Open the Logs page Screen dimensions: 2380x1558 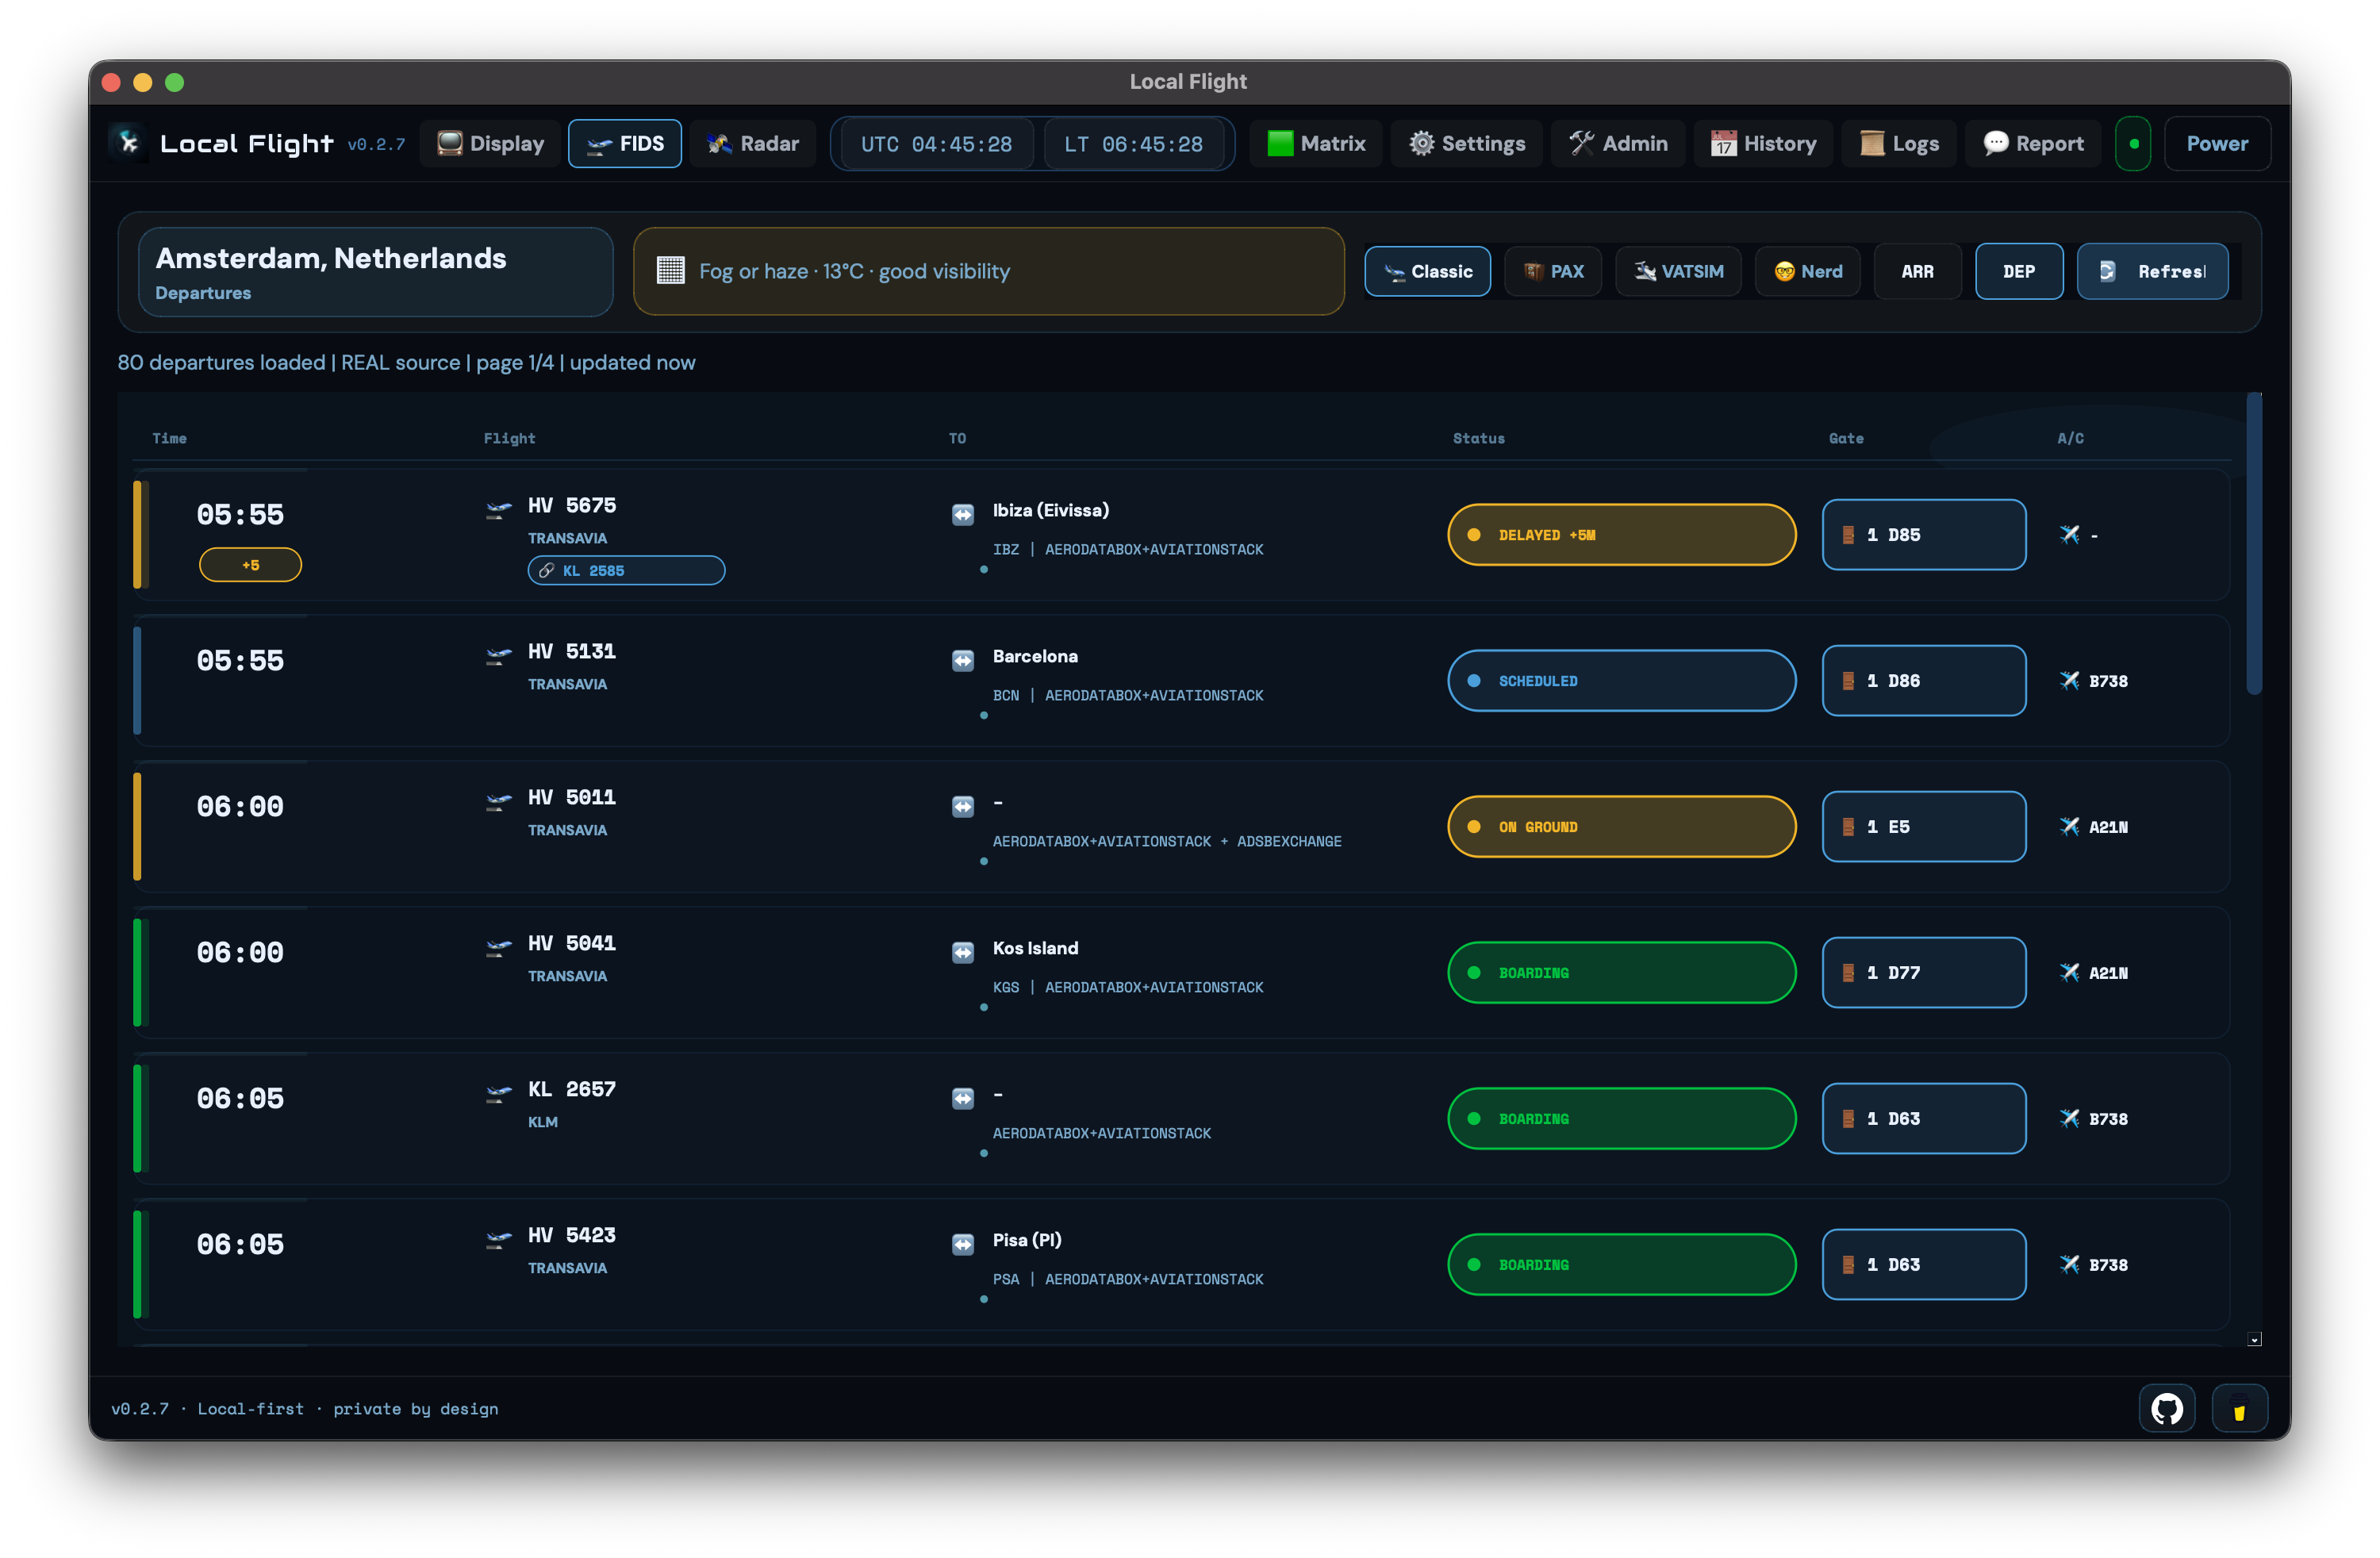pyautogui.click(x=1898, y=143)
